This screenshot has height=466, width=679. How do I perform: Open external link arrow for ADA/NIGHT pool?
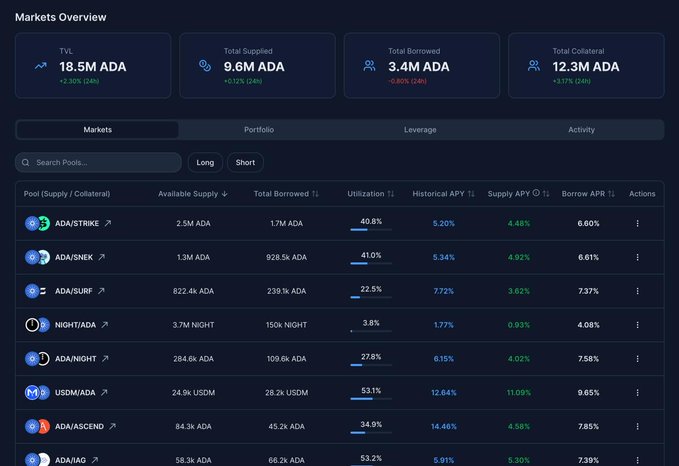point(105,358)
